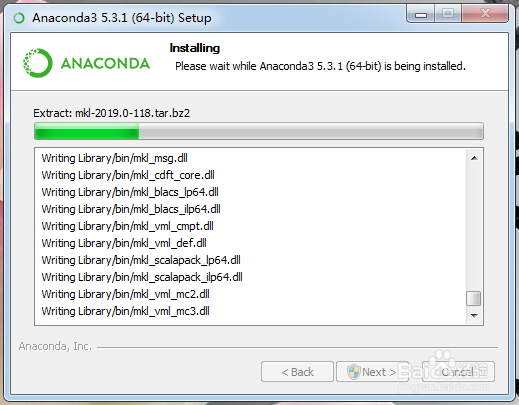Select the mkl_cdft_core.dll log entry
519x405 pixels.
(128, 175)
